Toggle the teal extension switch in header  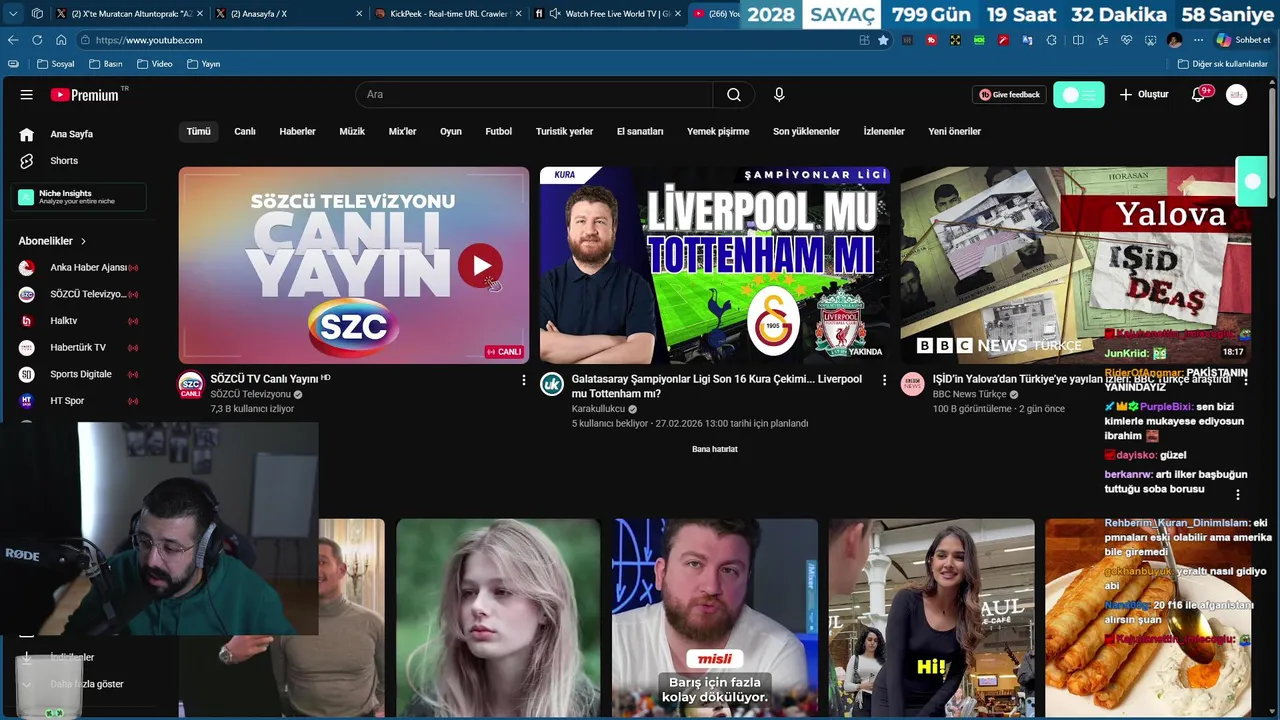1078,95
